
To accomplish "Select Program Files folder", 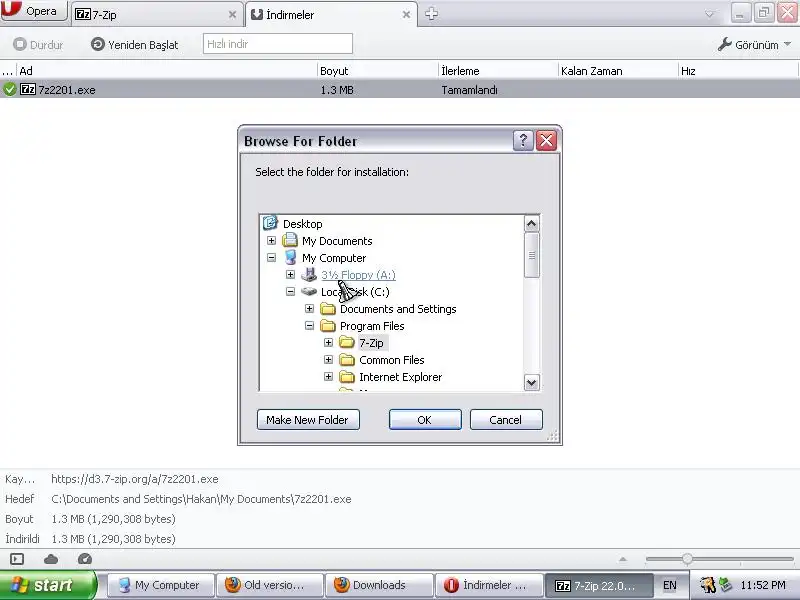I will 372,326.
